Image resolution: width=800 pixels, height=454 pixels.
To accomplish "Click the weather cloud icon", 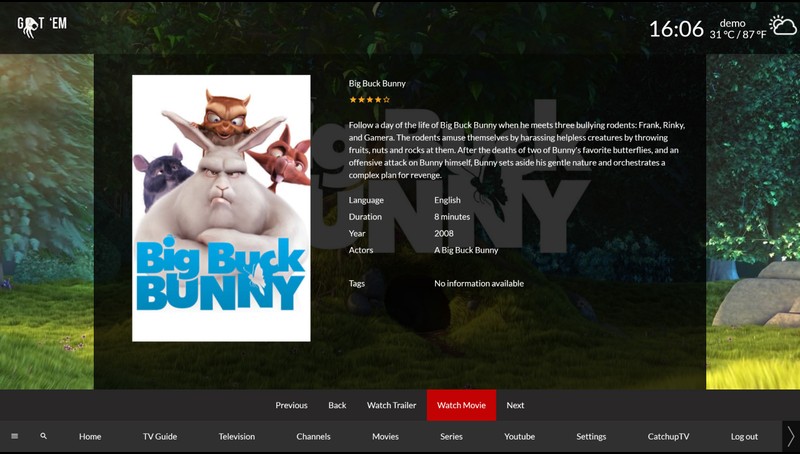I will (783, 26).
